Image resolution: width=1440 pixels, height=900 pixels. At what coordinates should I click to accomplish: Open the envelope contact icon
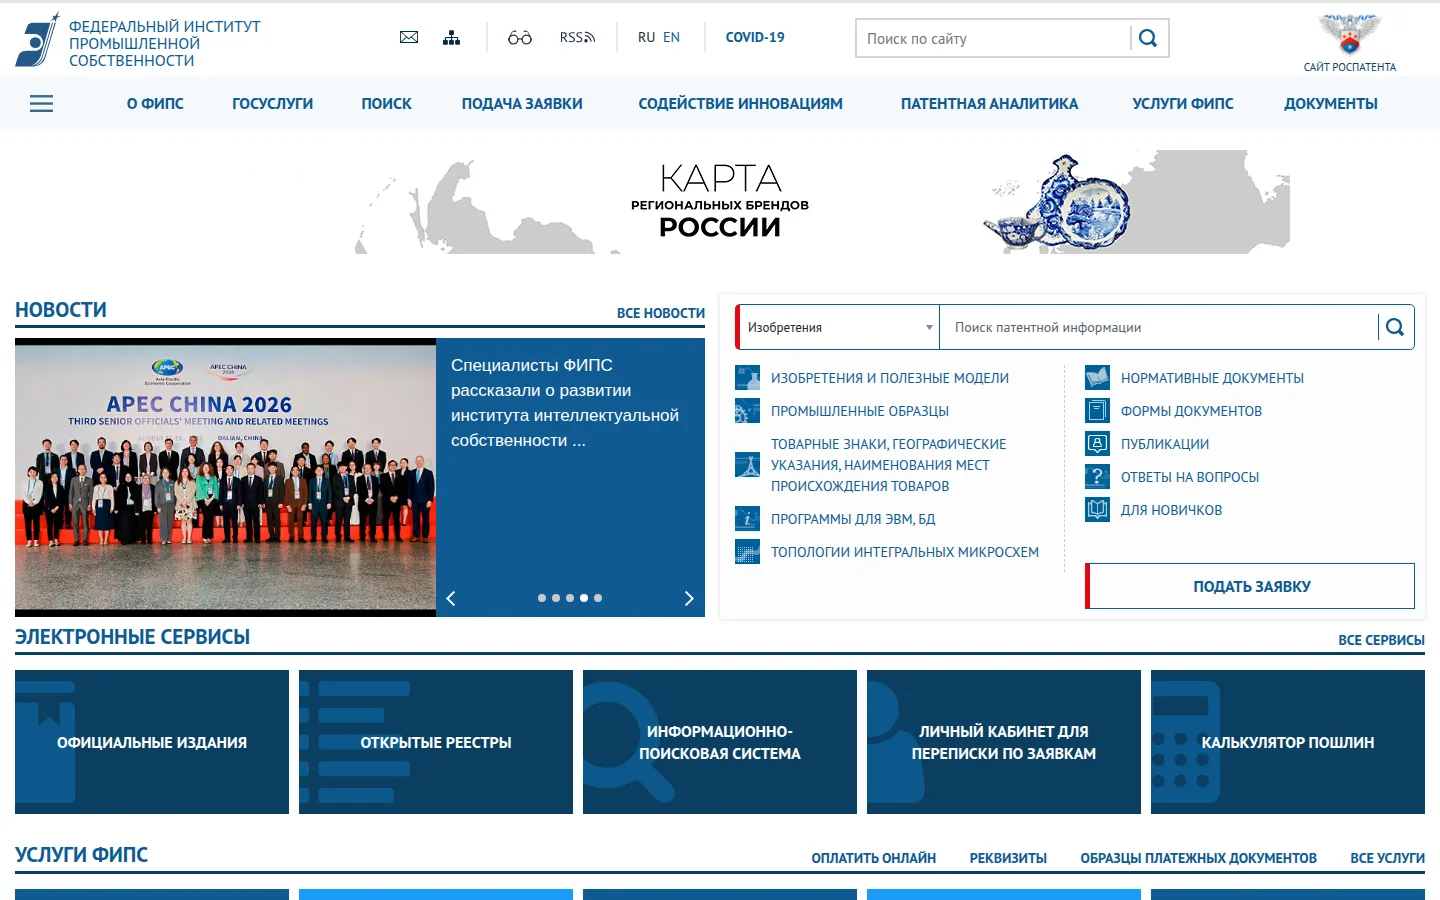tap(409, 38)
